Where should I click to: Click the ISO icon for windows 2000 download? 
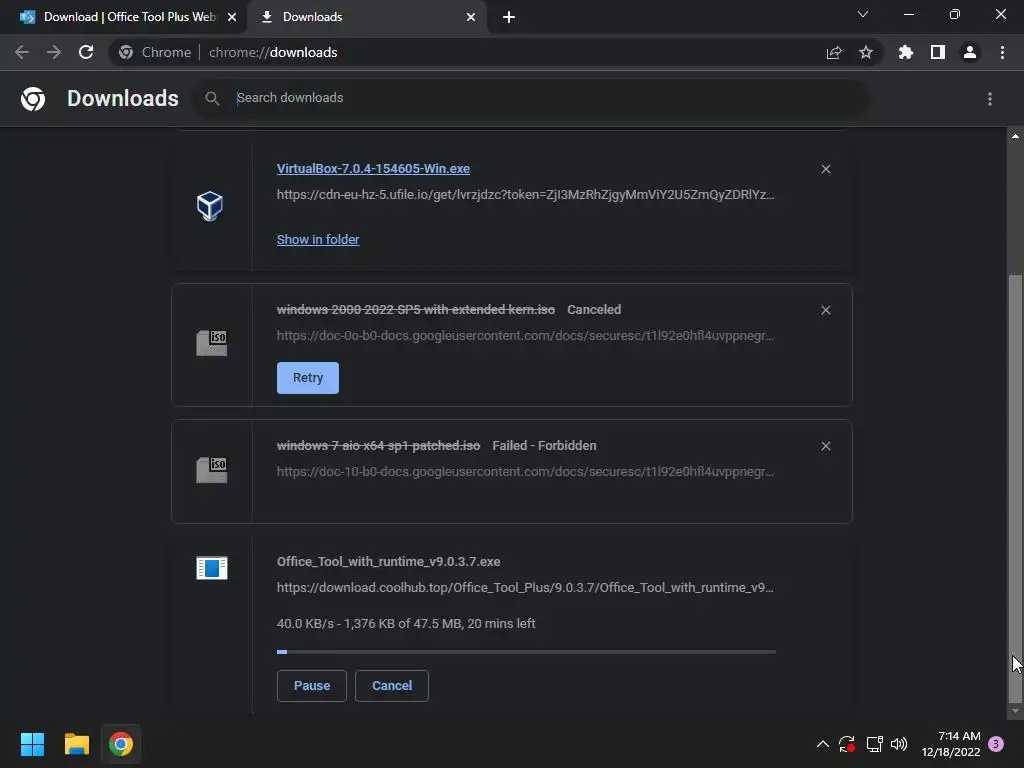coord(212,343)
